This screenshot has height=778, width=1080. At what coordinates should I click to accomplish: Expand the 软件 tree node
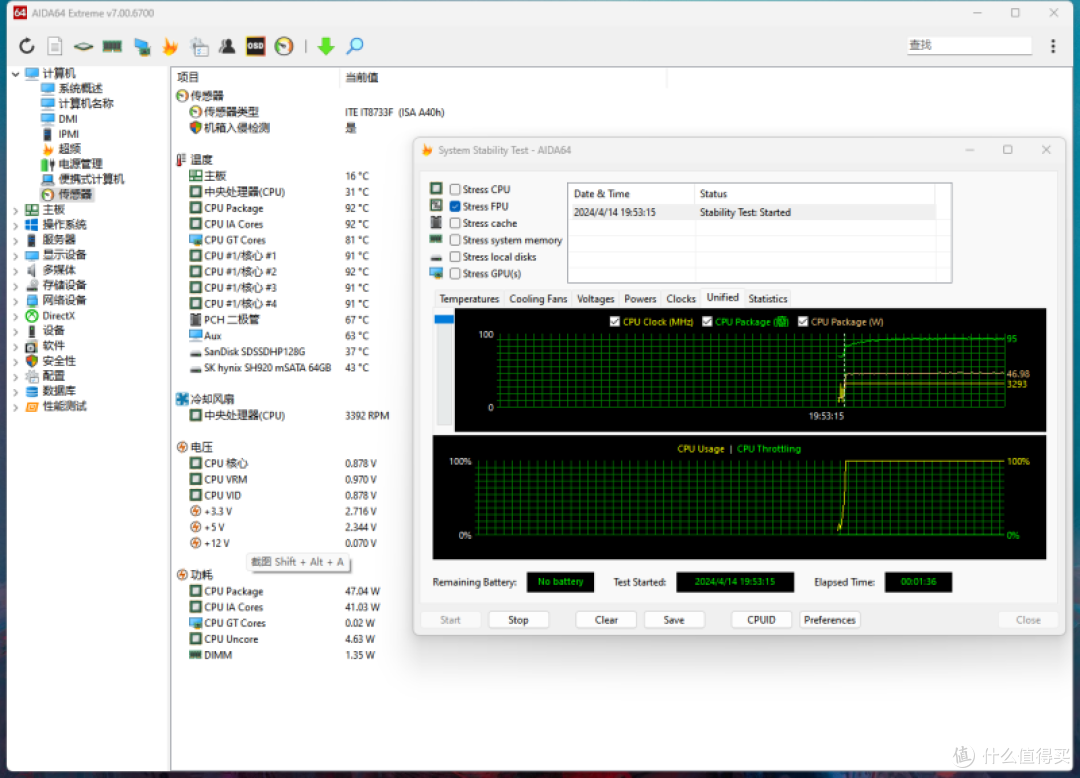point(15,346)
